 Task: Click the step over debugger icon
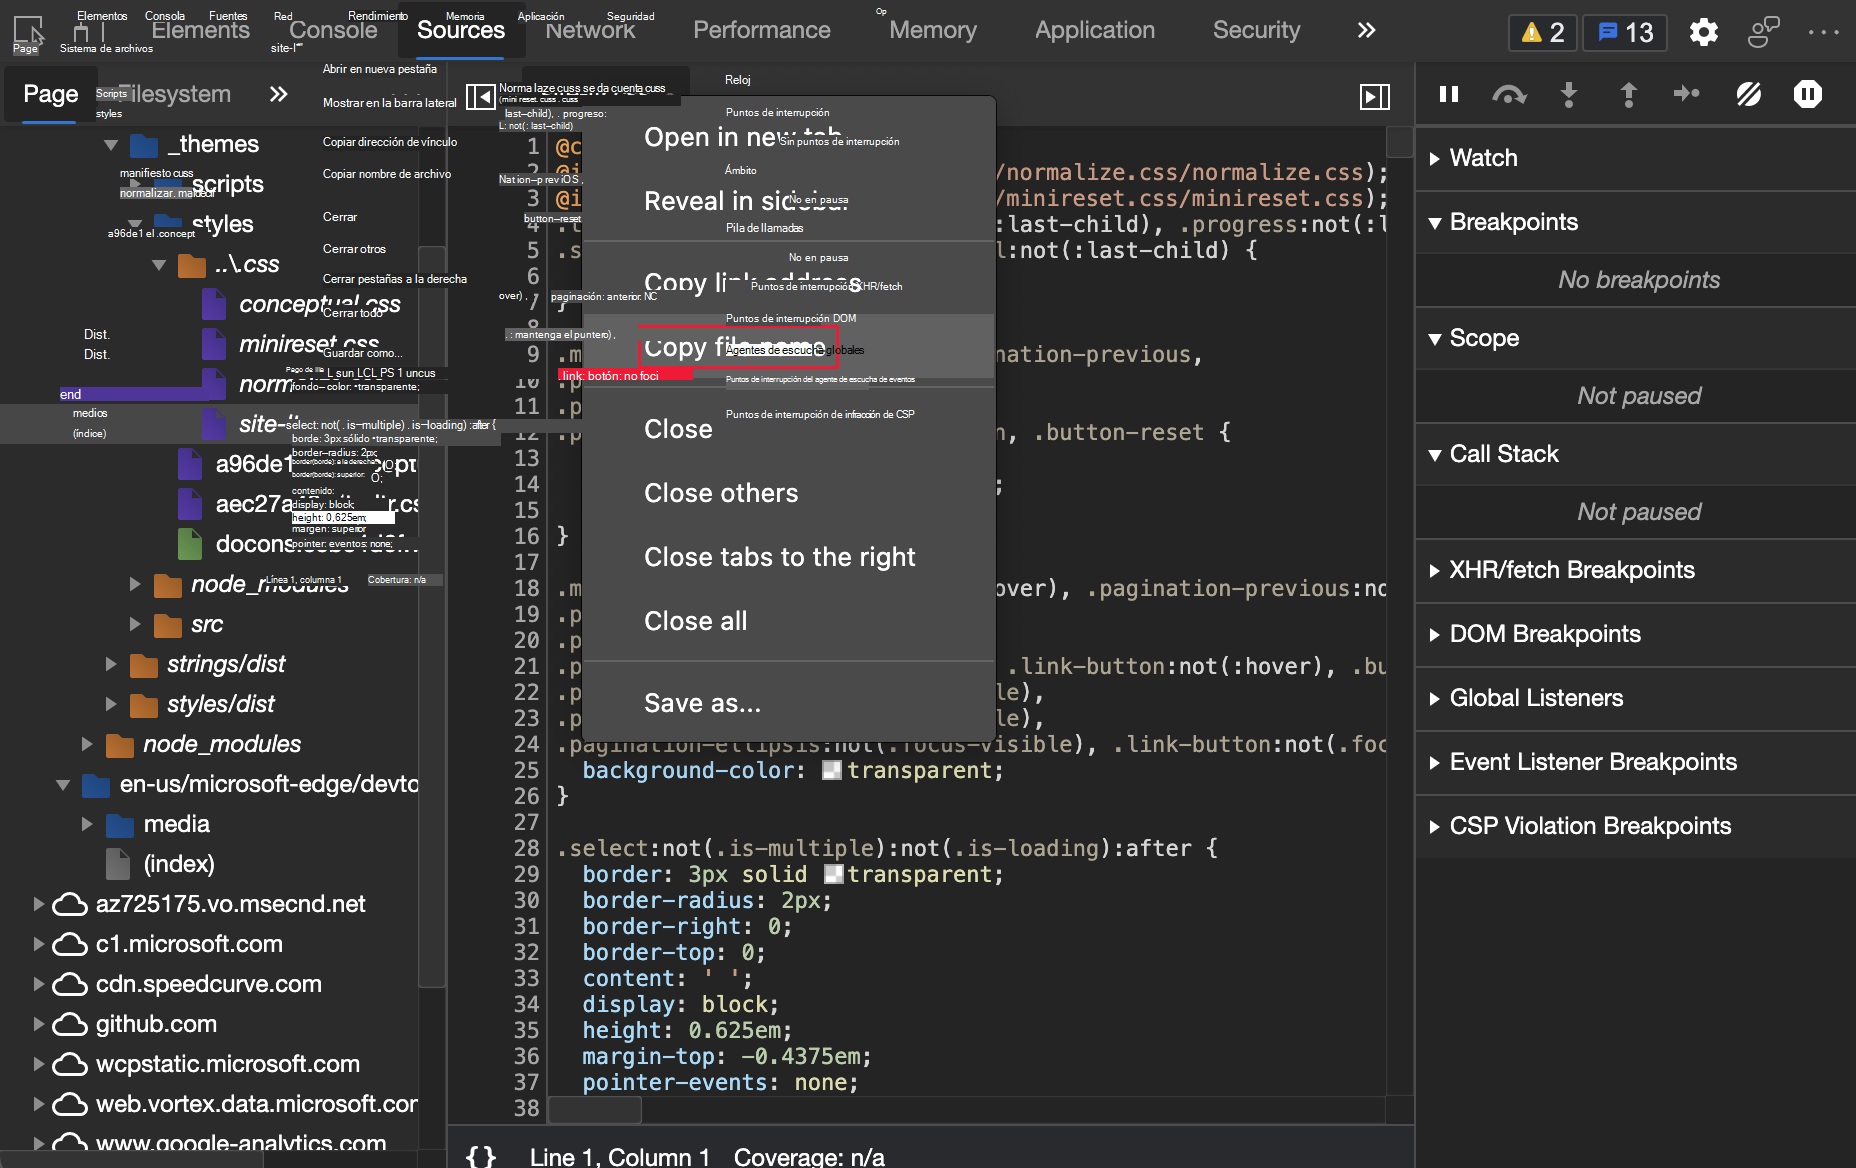[x=1508, y=94]
